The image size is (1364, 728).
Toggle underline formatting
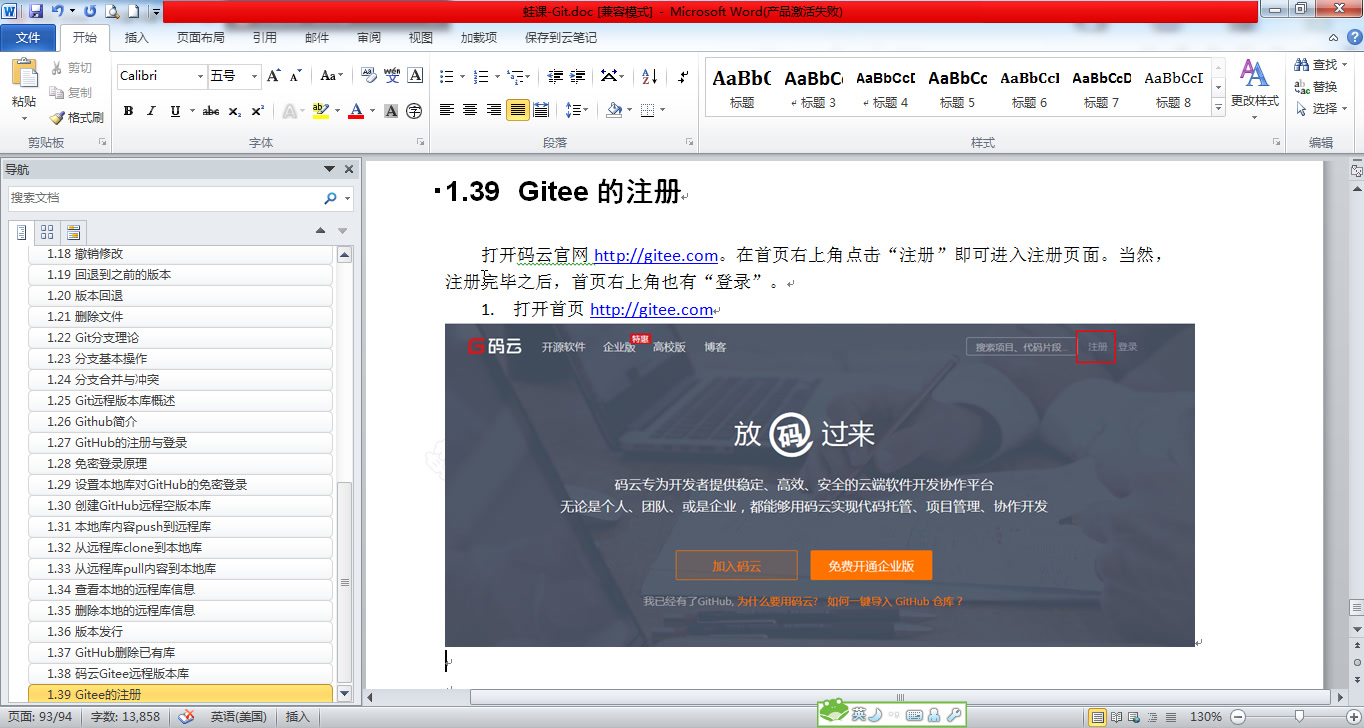pos(175,111)
